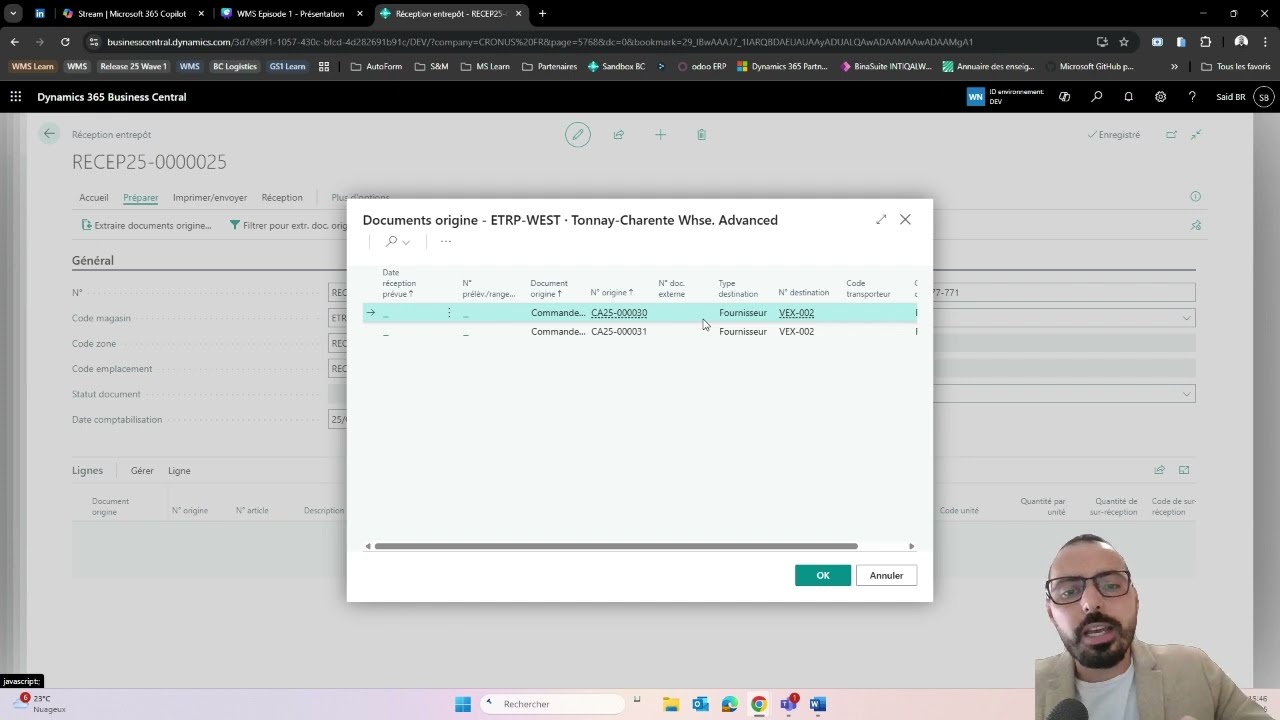The width and height of the screenshot is (1280, 720).
Task: Share the warehouse receipt page
Action: (x=619, y=134)
